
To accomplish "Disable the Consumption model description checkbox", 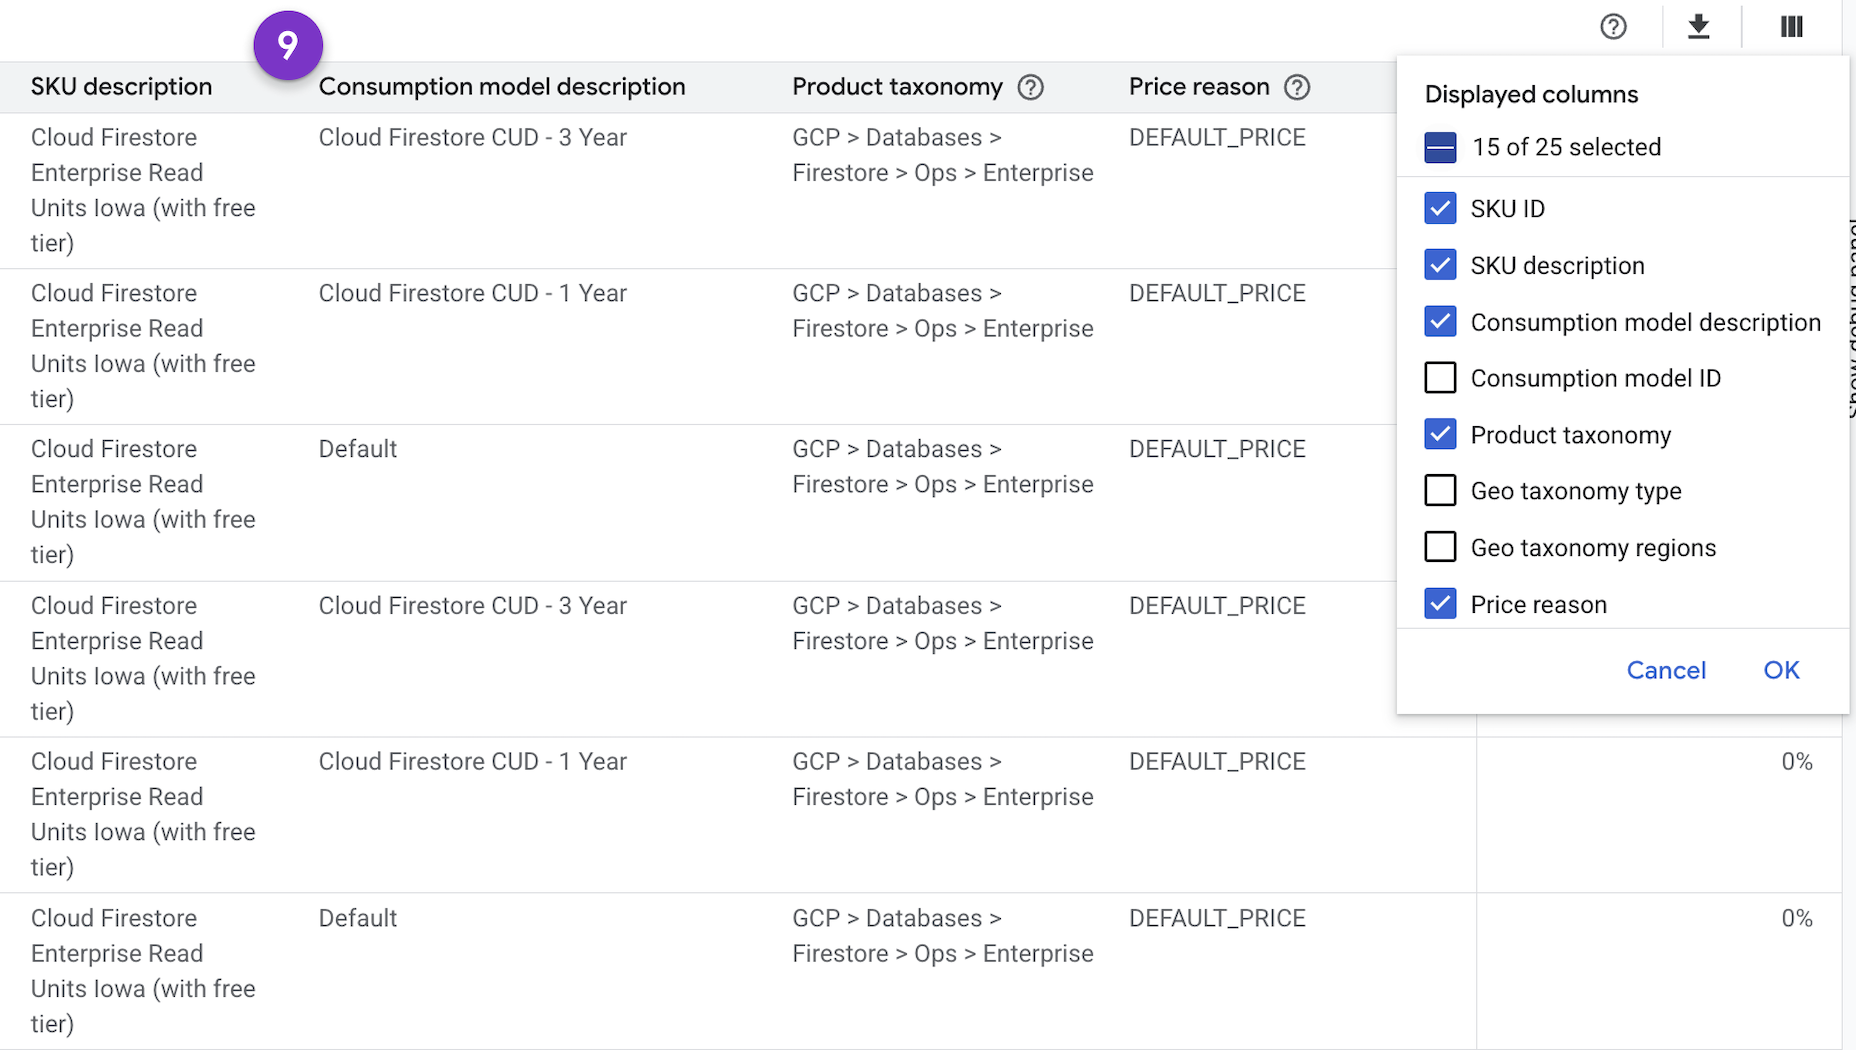I will point(1440,322).
